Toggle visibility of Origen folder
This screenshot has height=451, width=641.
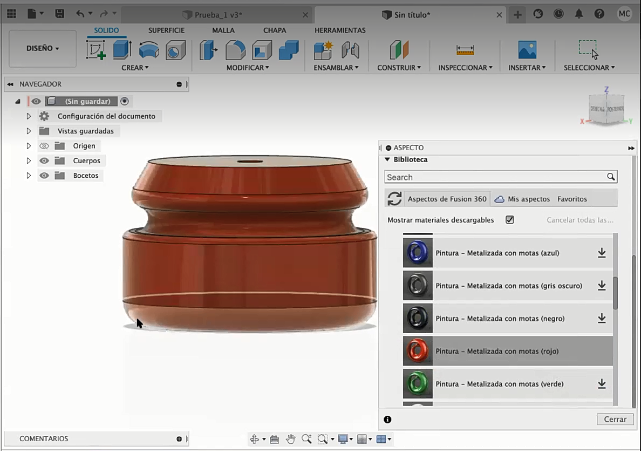click(x=44, y=146)
